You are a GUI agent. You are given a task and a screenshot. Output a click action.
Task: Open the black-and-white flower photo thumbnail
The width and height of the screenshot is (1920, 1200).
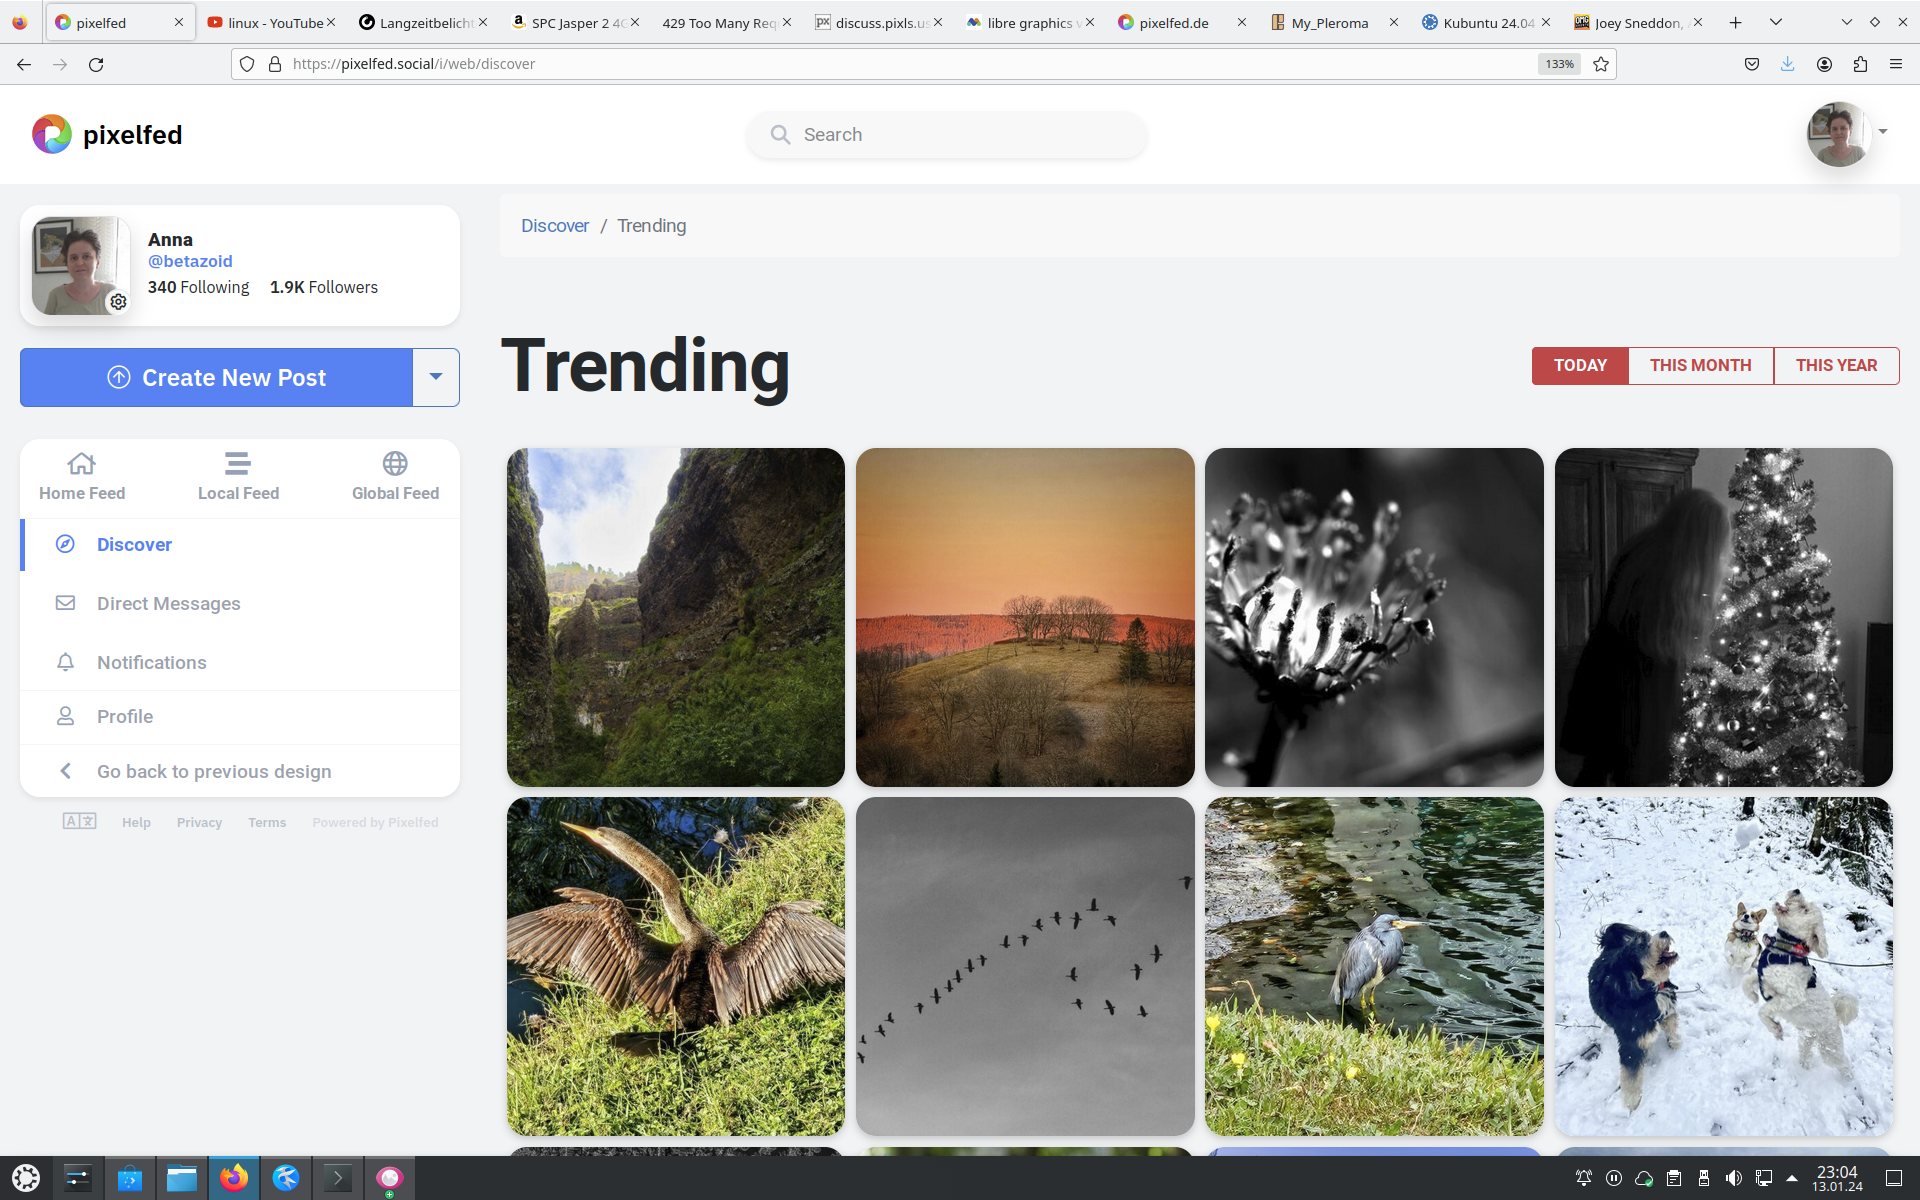click(x=1373, y=617)
